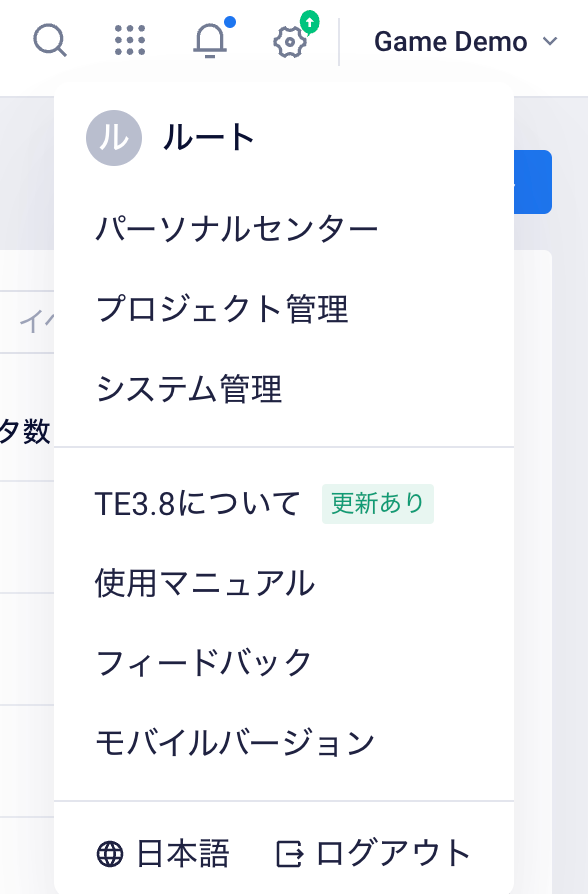
Task: Click the green update arrow badge
Action: (x=309, y=22)
